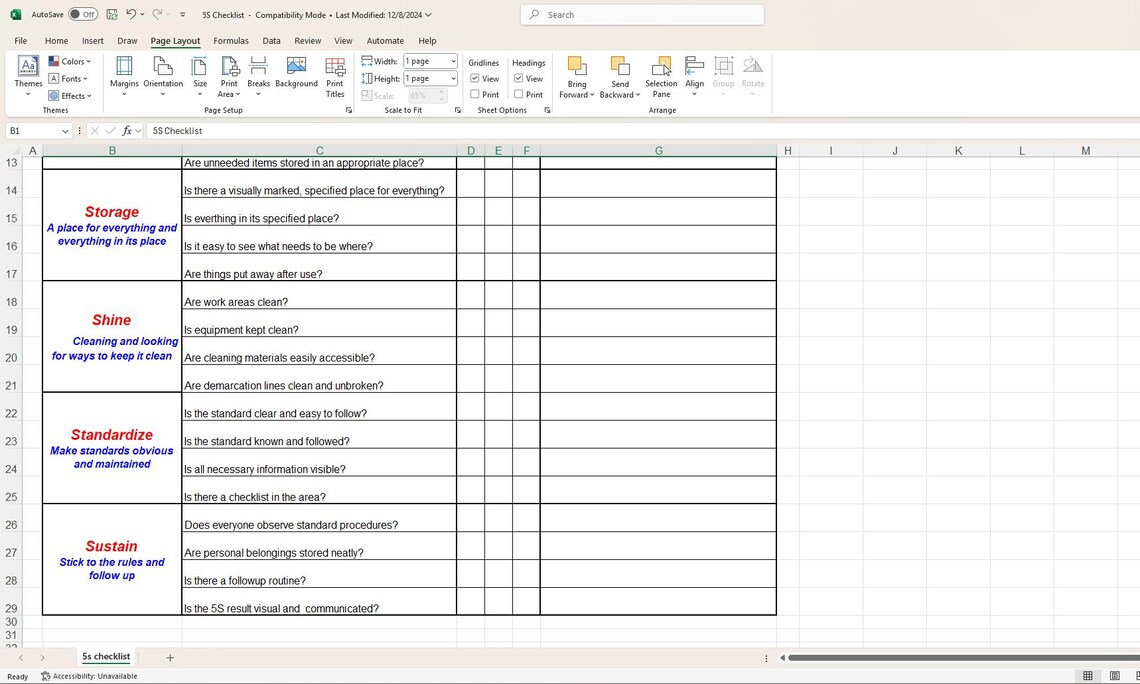Open the Selection Pane
The width and height of the screenshot is (1140, 684).
pos(661,76)
